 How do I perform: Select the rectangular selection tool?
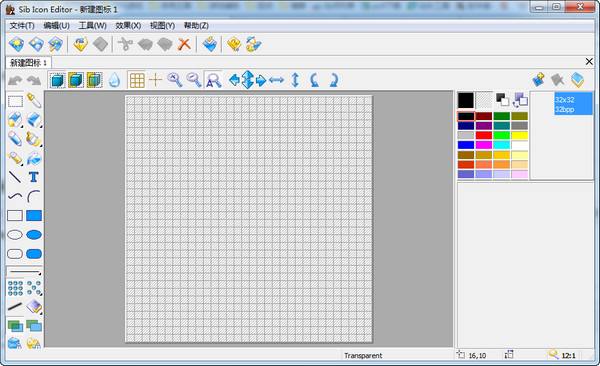click(x=15, y=101)
